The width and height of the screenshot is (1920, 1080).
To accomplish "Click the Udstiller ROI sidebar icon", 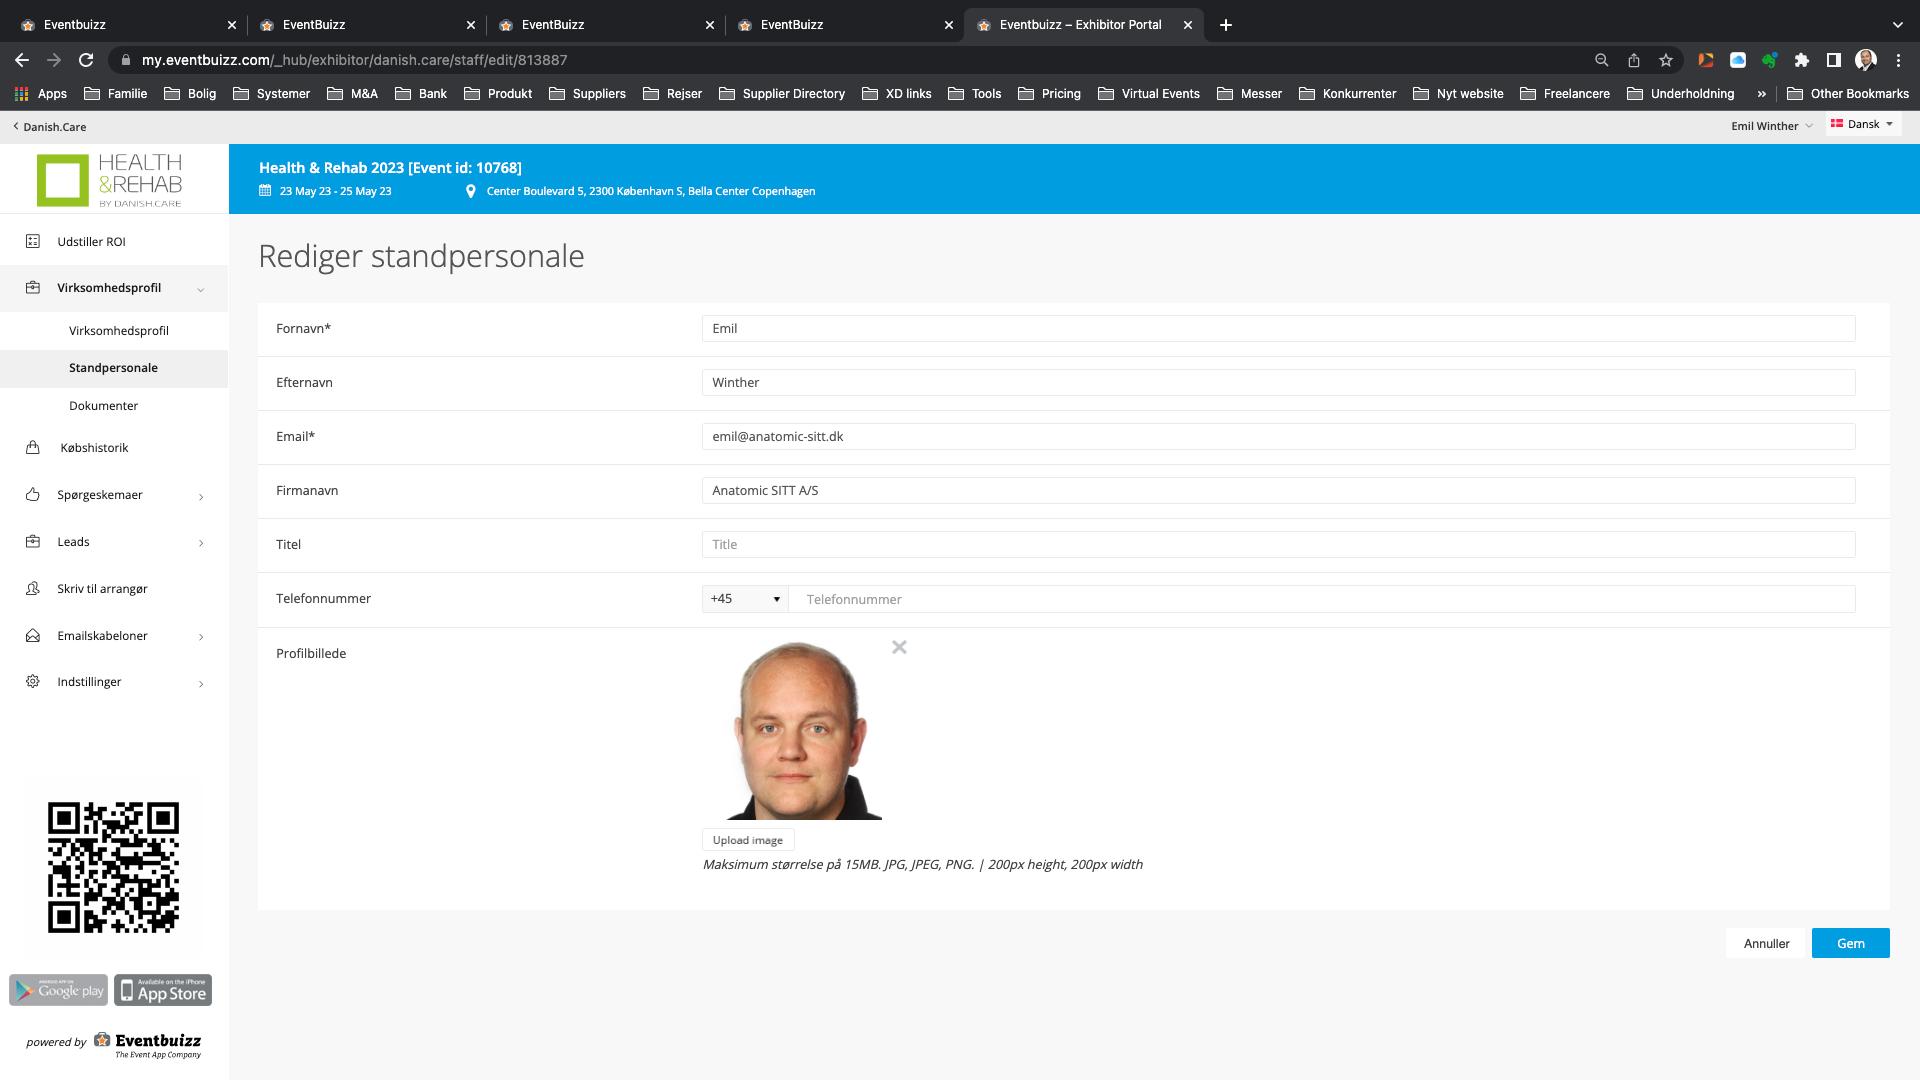I will pos(33,242).
